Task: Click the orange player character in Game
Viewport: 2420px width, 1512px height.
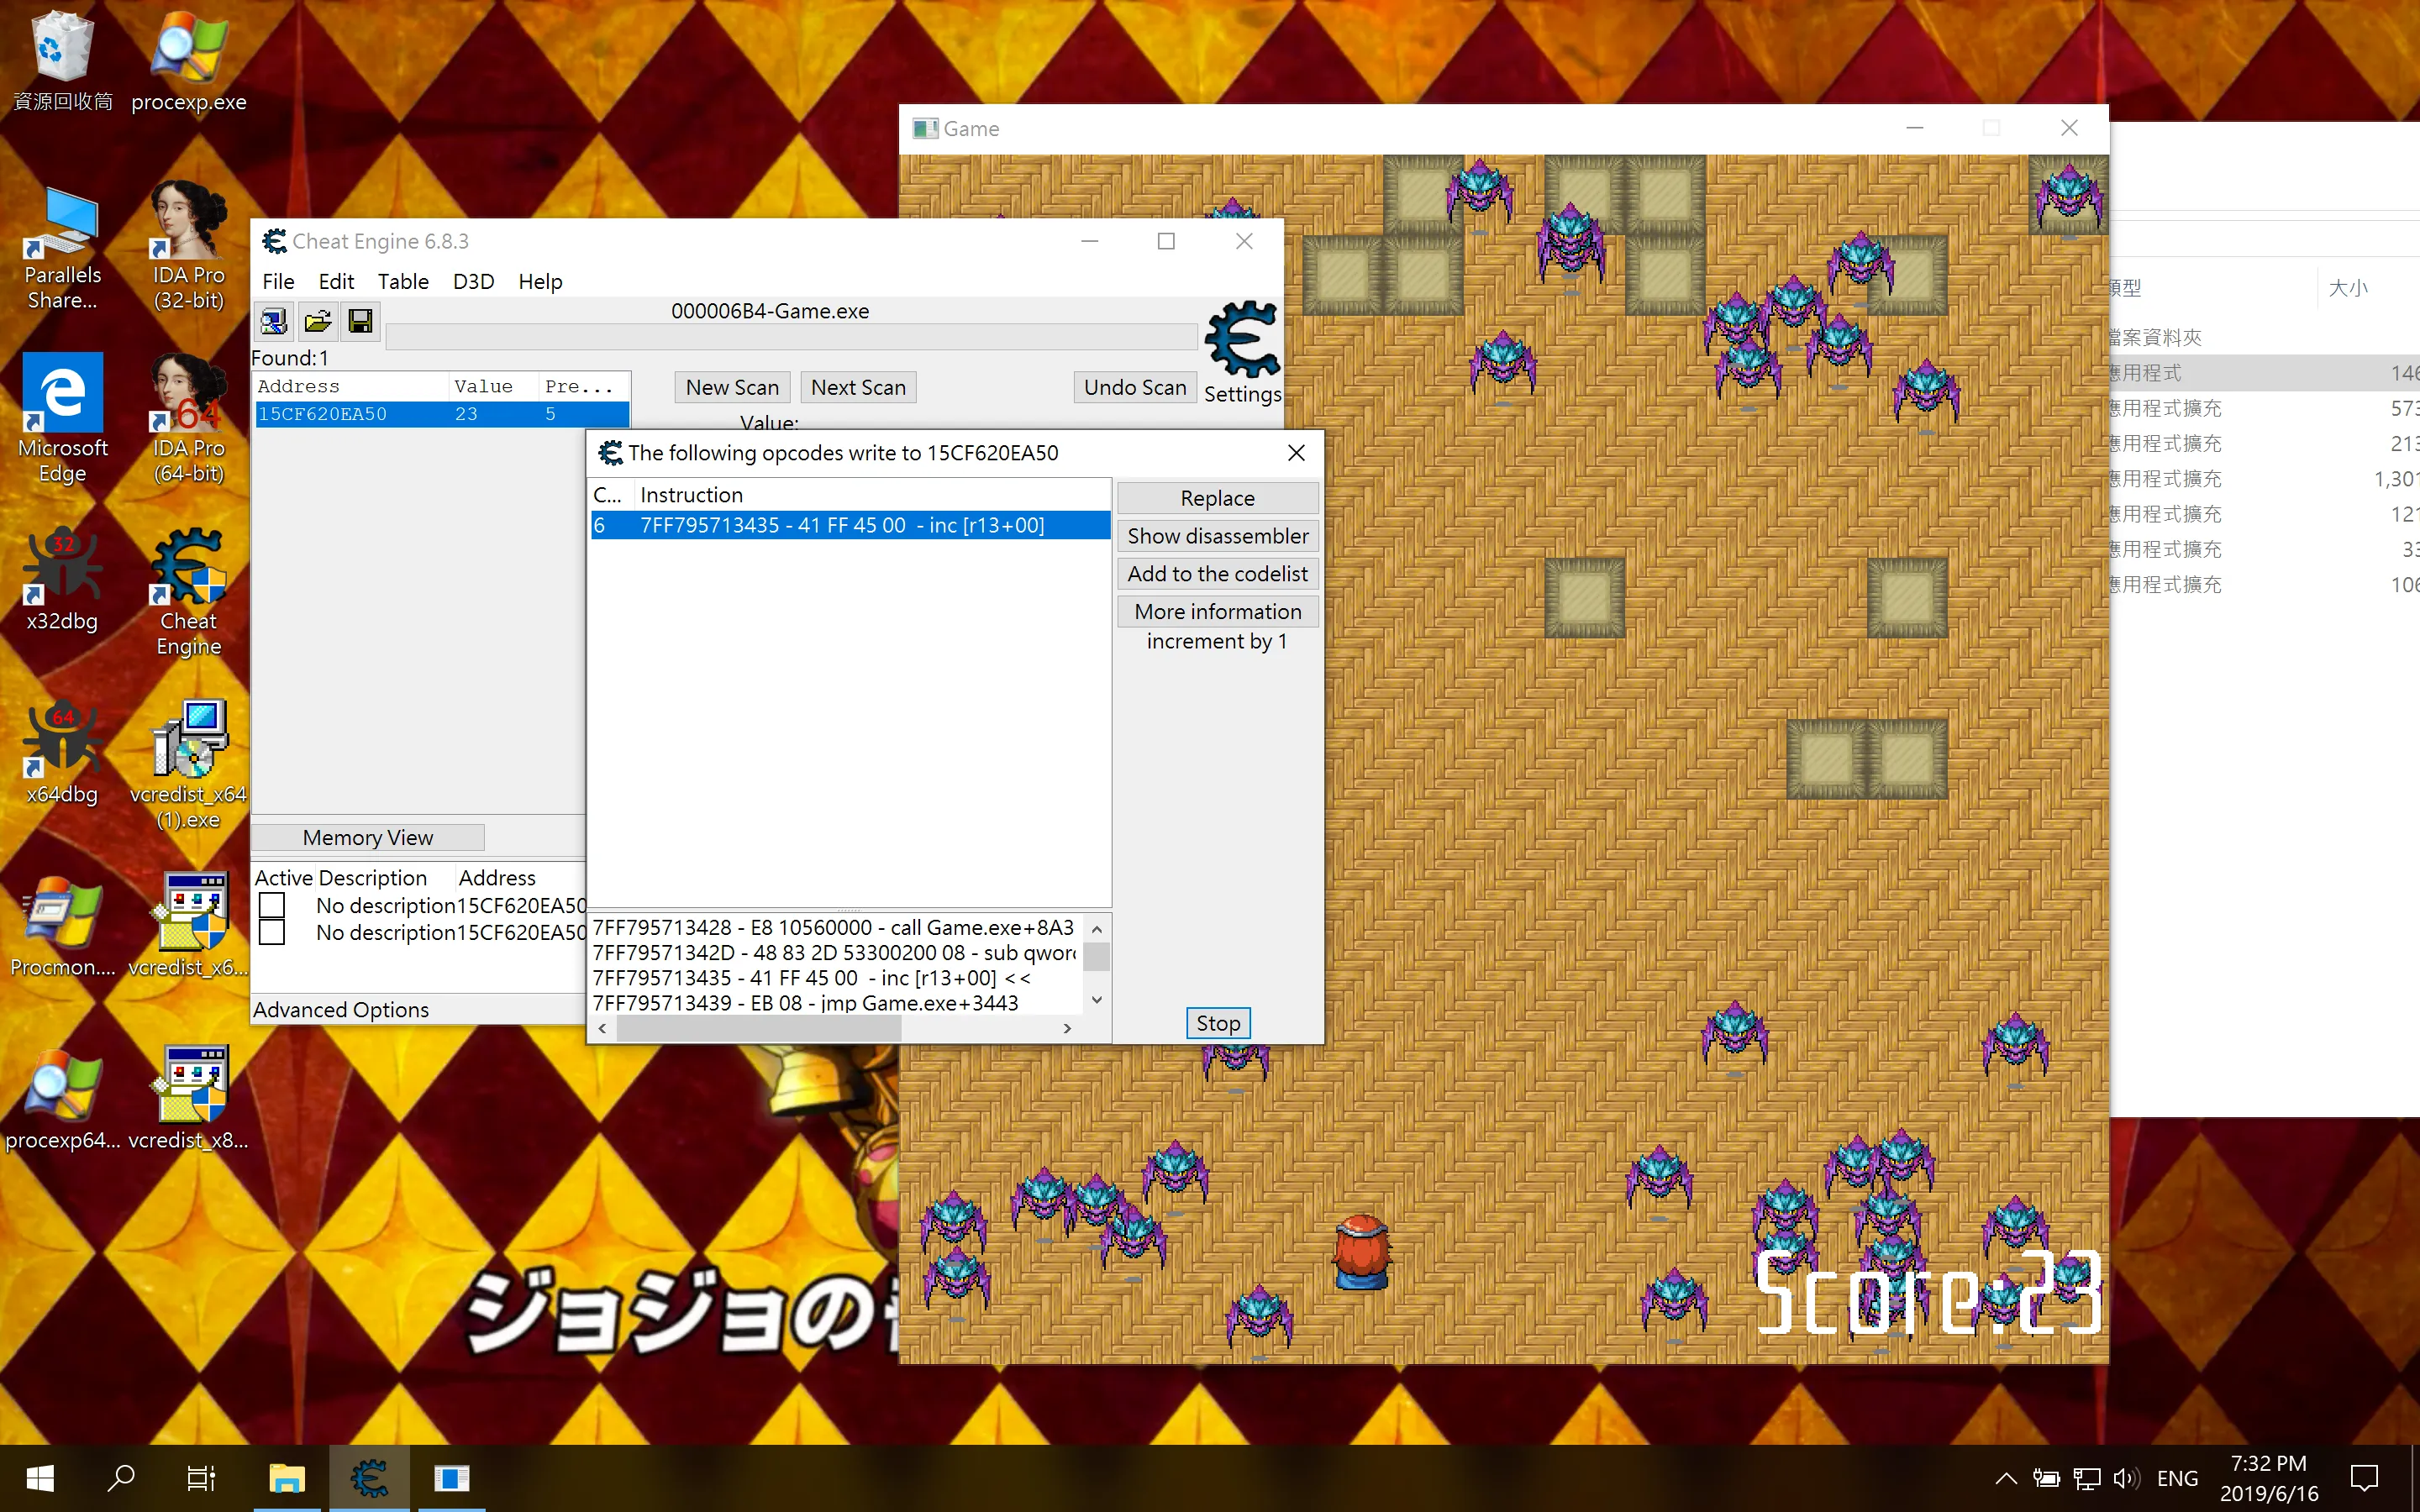Action: click(1361, 1252)
